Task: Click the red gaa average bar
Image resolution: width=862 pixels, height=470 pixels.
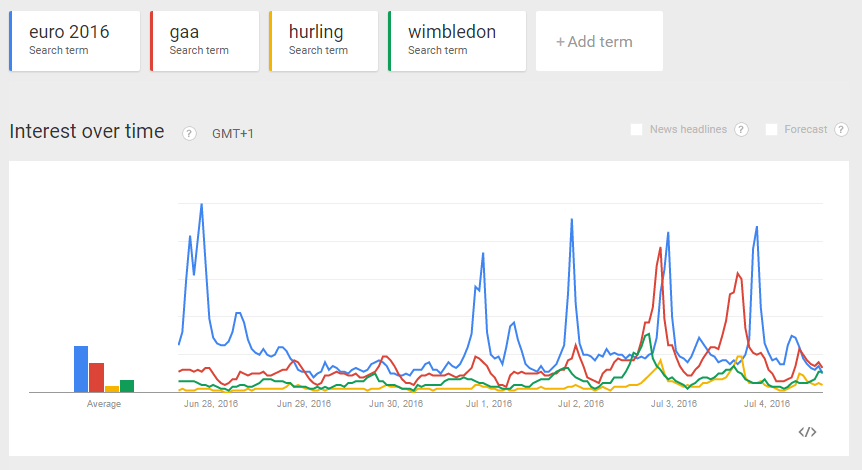Action: pos(96,377)
